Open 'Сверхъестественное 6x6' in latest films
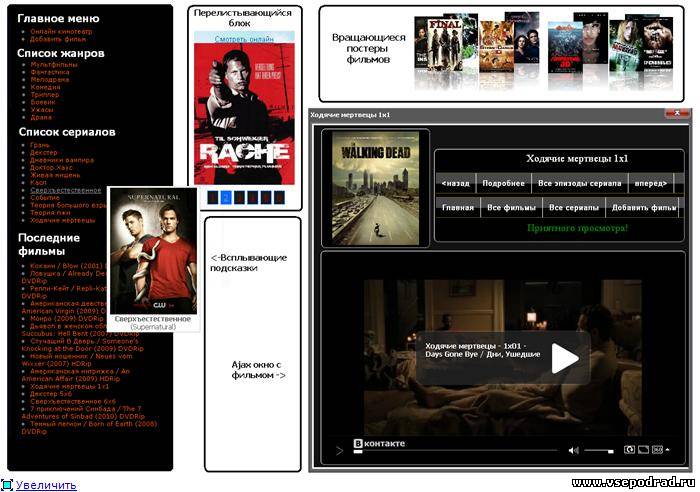Viewport: 700px width, 492px height. (73, 402)
